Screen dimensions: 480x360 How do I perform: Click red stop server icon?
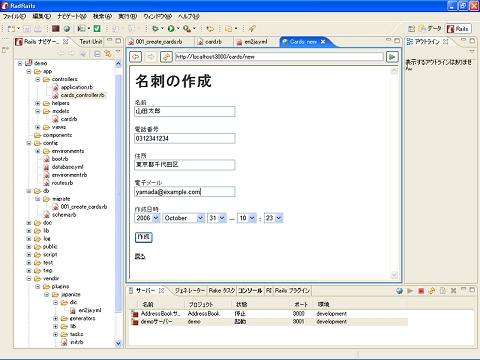click(421, 291)
